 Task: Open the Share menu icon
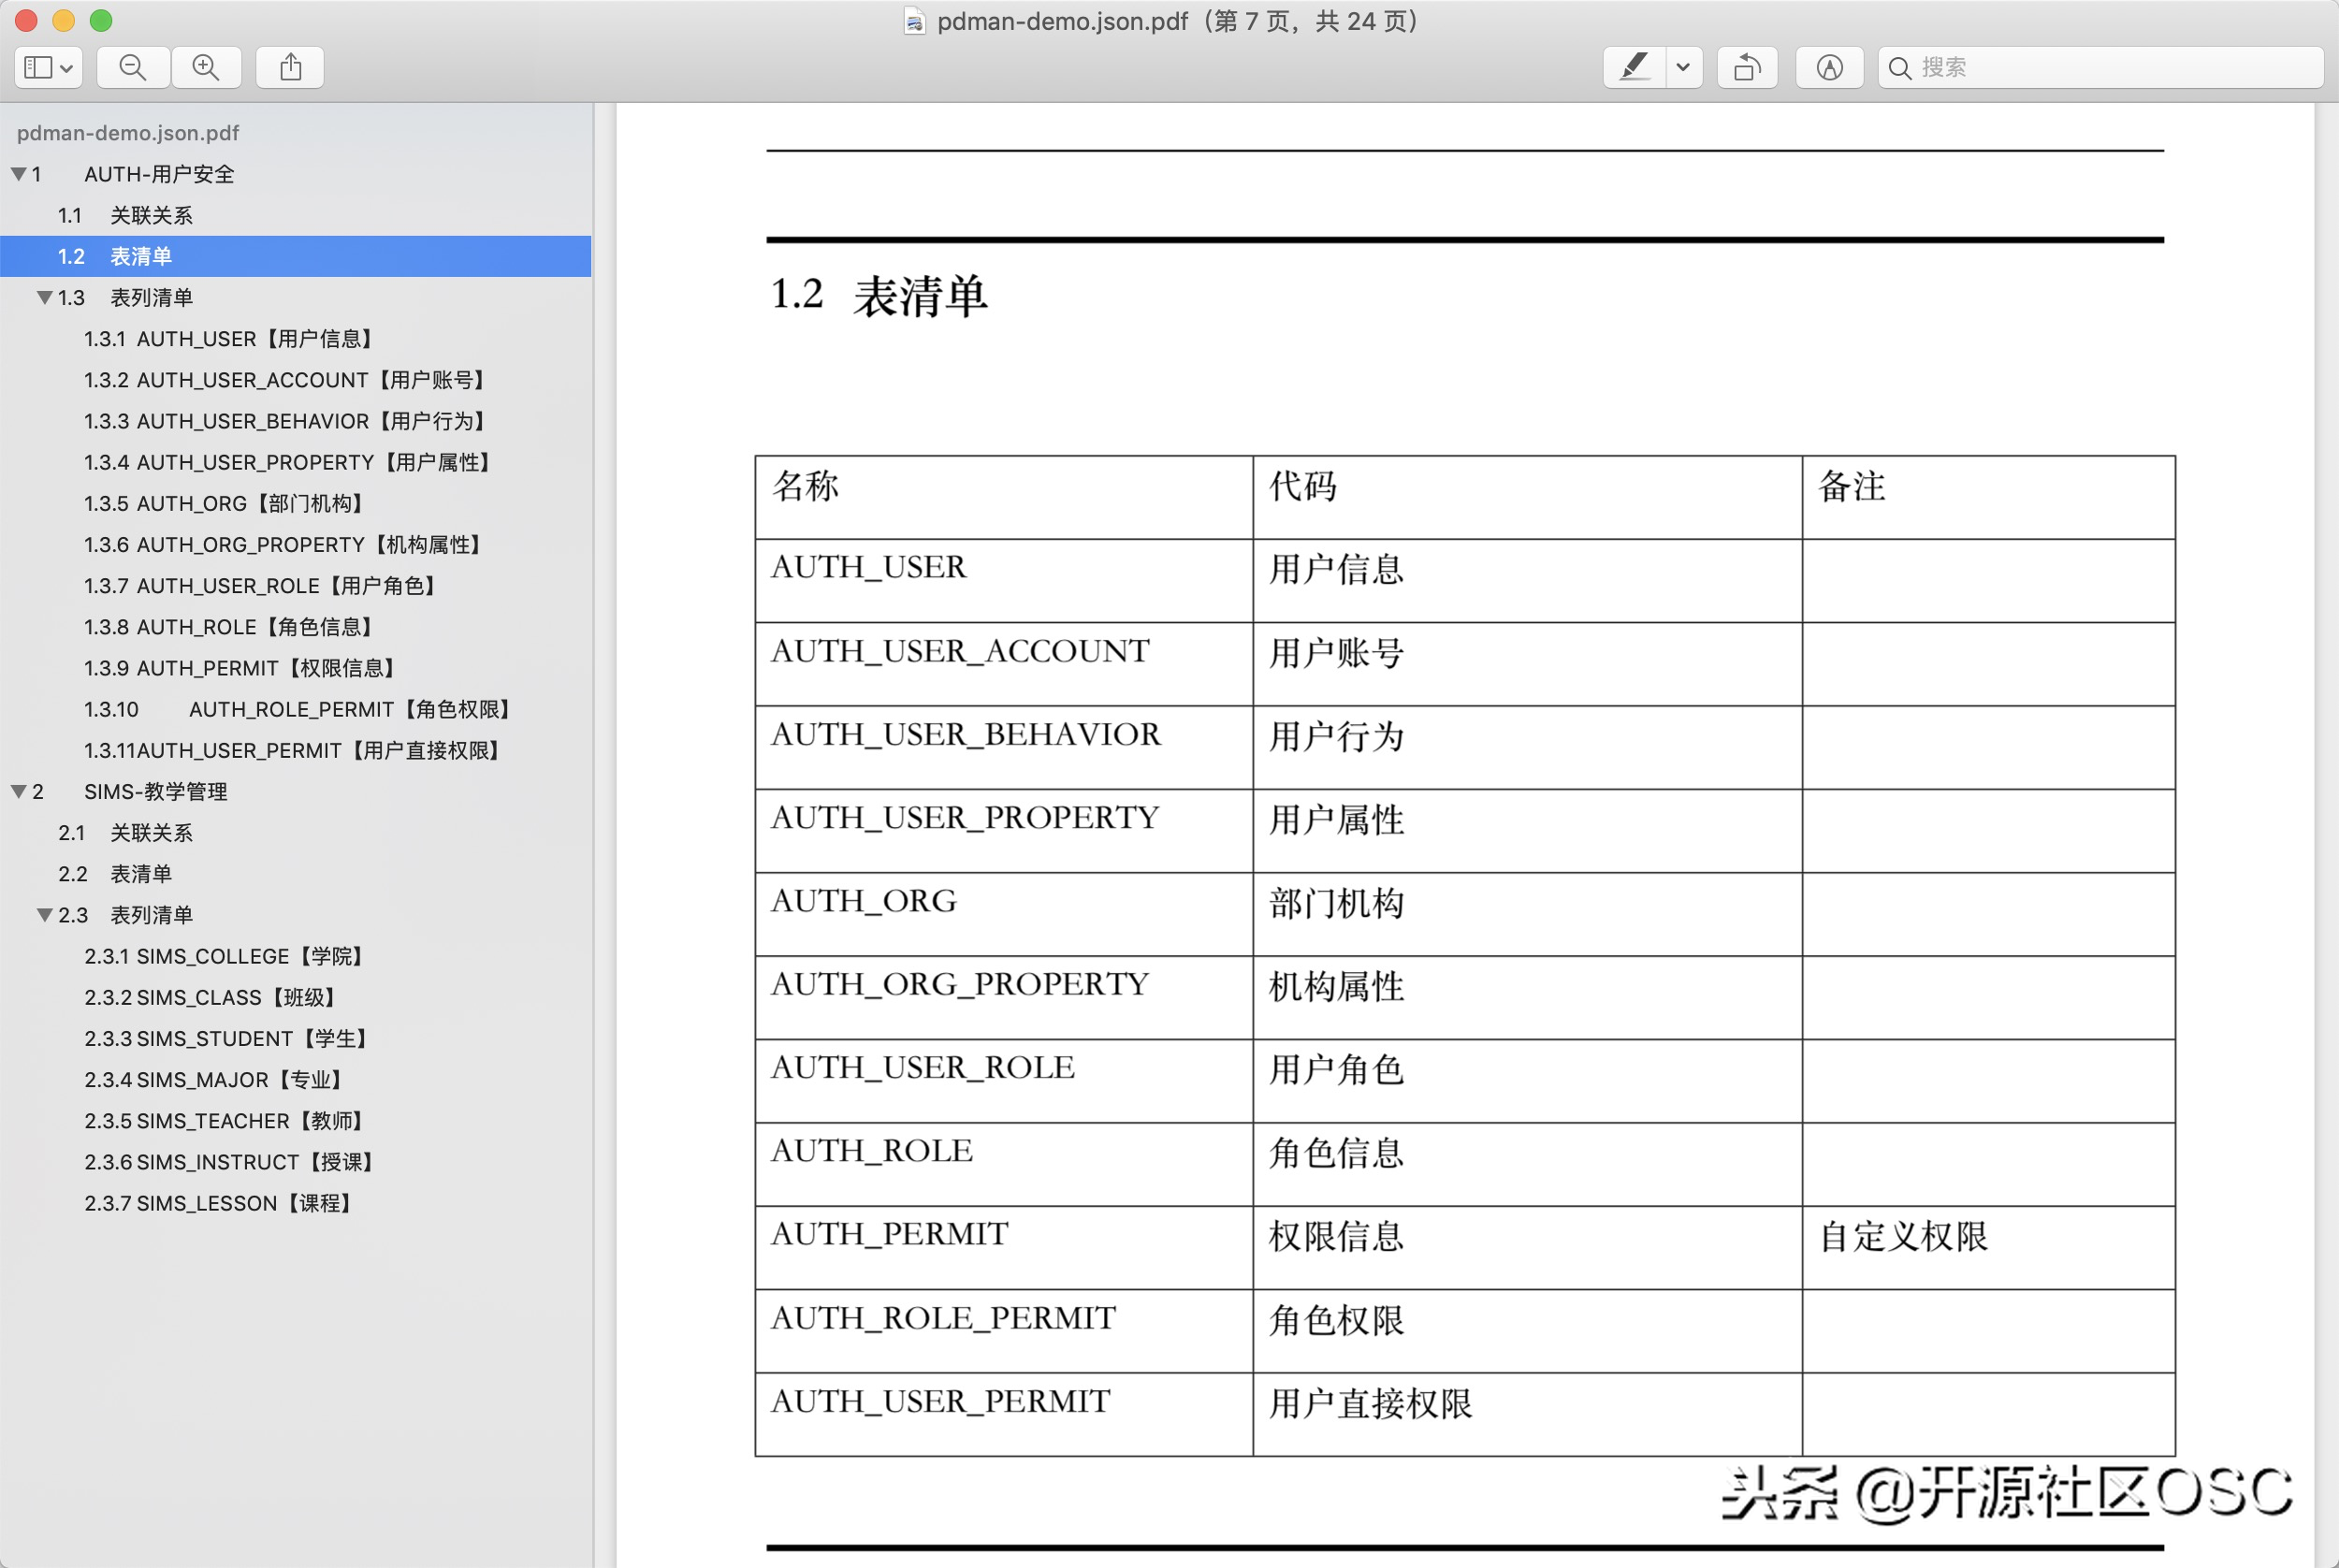(290, 67)
